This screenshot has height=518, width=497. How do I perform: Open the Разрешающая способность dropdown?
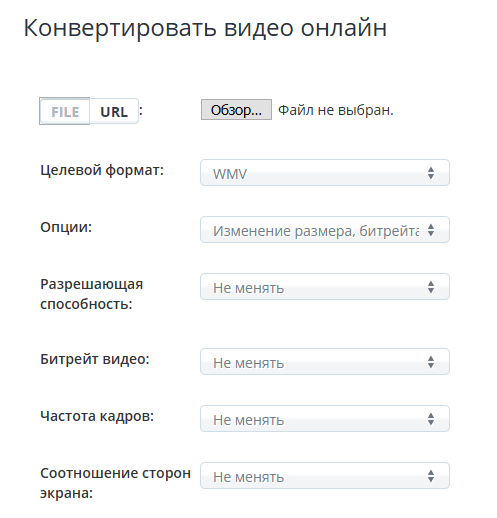pos(325,287)
